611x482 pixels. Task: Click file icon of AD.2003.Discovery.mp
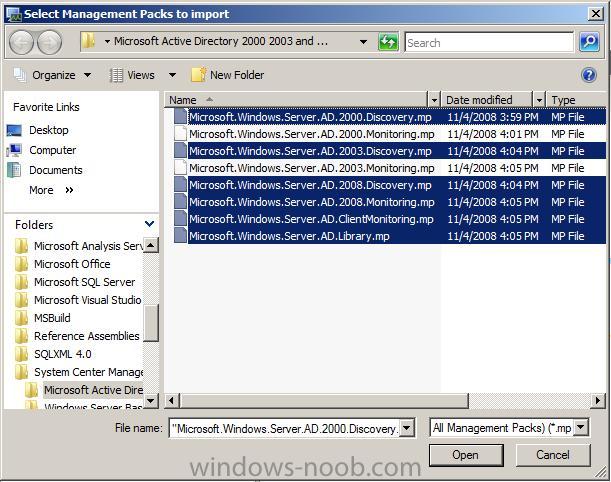click(180, 151)
